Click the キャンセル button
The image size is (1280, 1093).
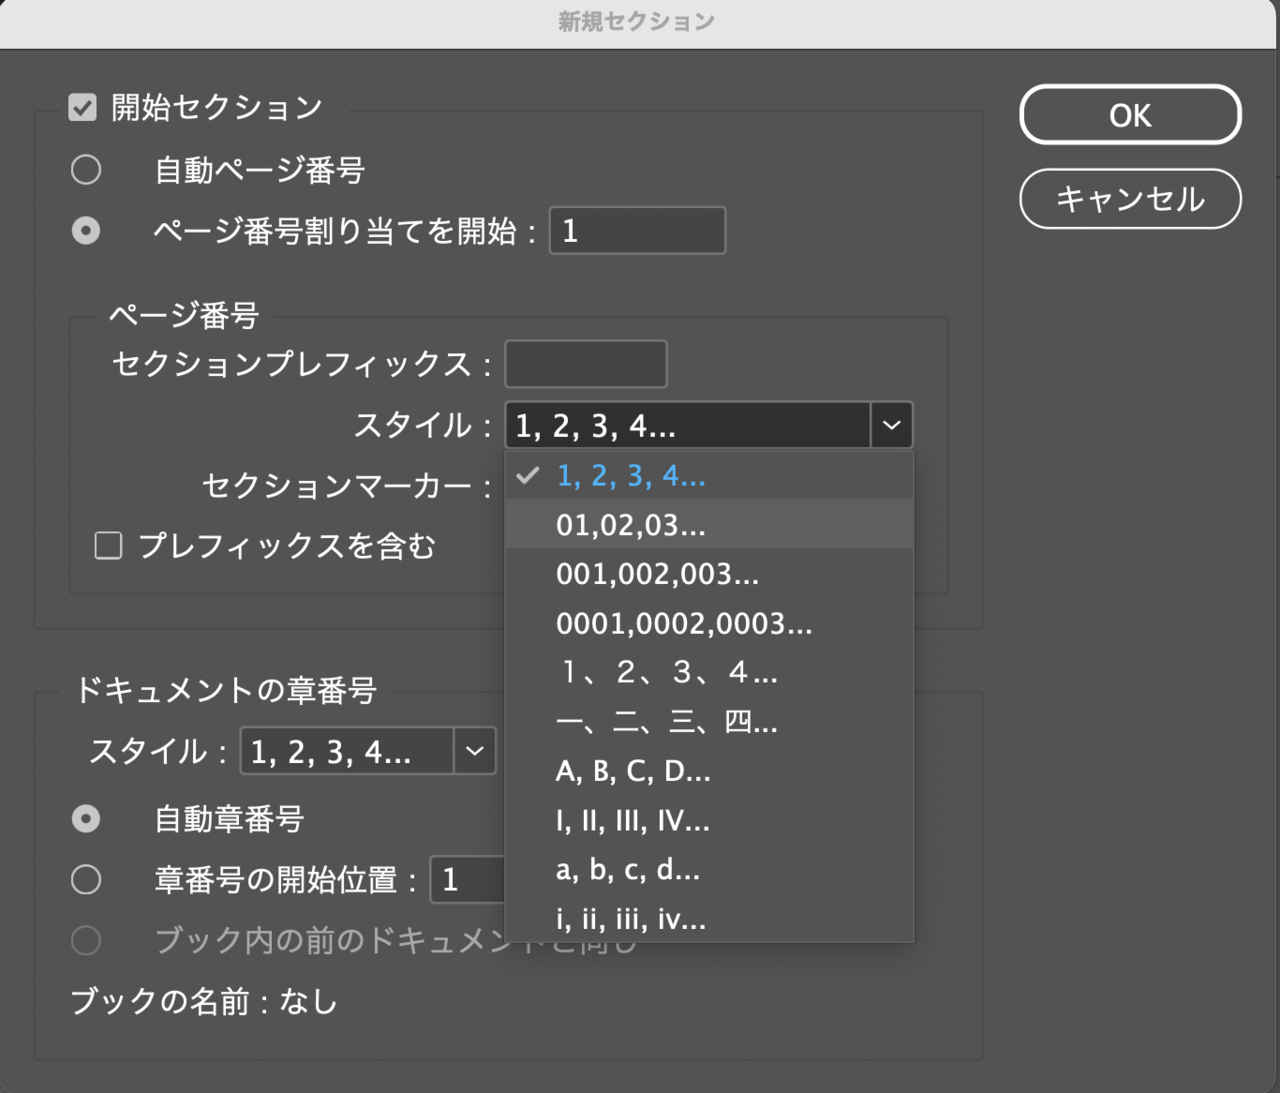pos(1130,199)
